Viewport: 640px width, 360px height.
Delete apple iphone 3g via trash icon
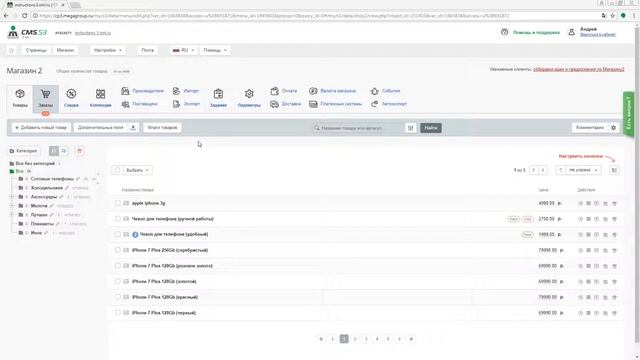click(x=614, y=203)
